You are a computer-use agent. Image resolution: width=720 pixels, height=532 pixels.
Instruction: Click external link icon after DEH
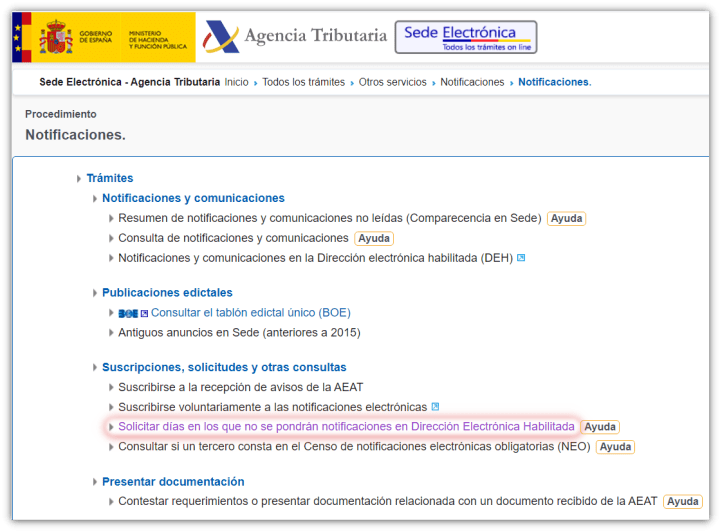[521, 258]
